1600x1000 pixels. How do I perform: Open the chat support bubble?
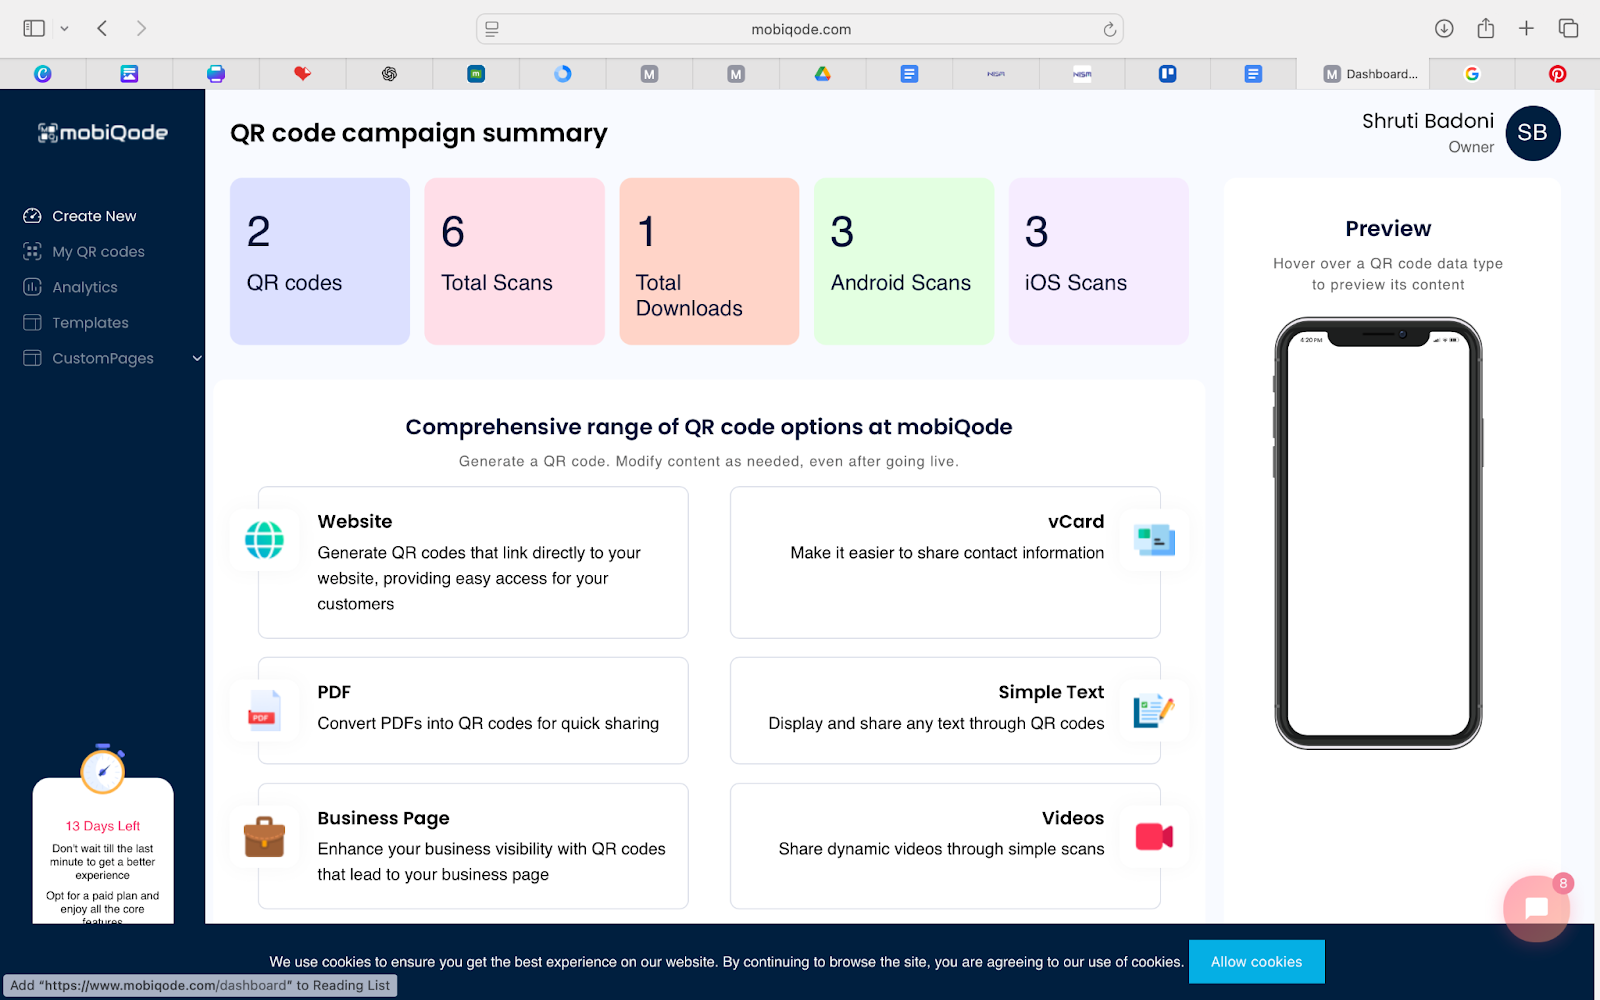[x=1536, y=908]
